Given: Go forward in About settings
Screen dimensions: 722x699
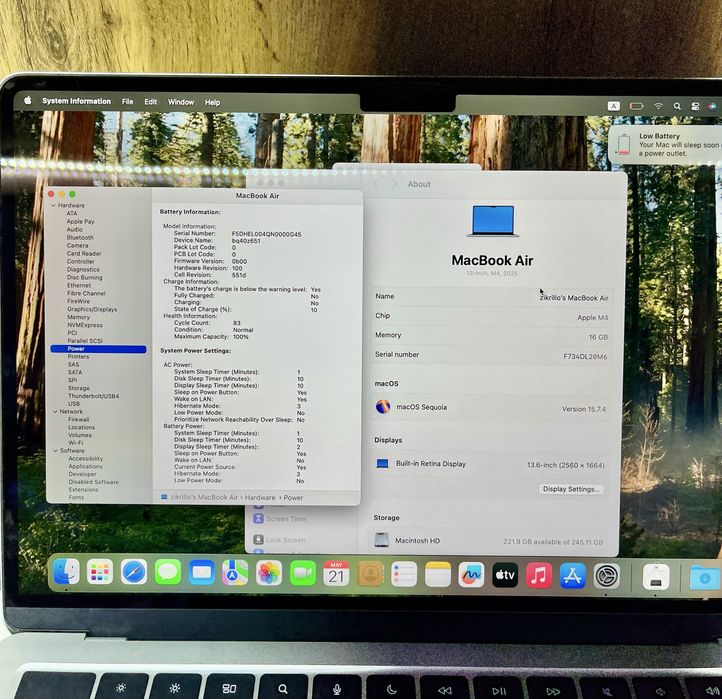Looking at the screenshot, I should tap(394, 184).
